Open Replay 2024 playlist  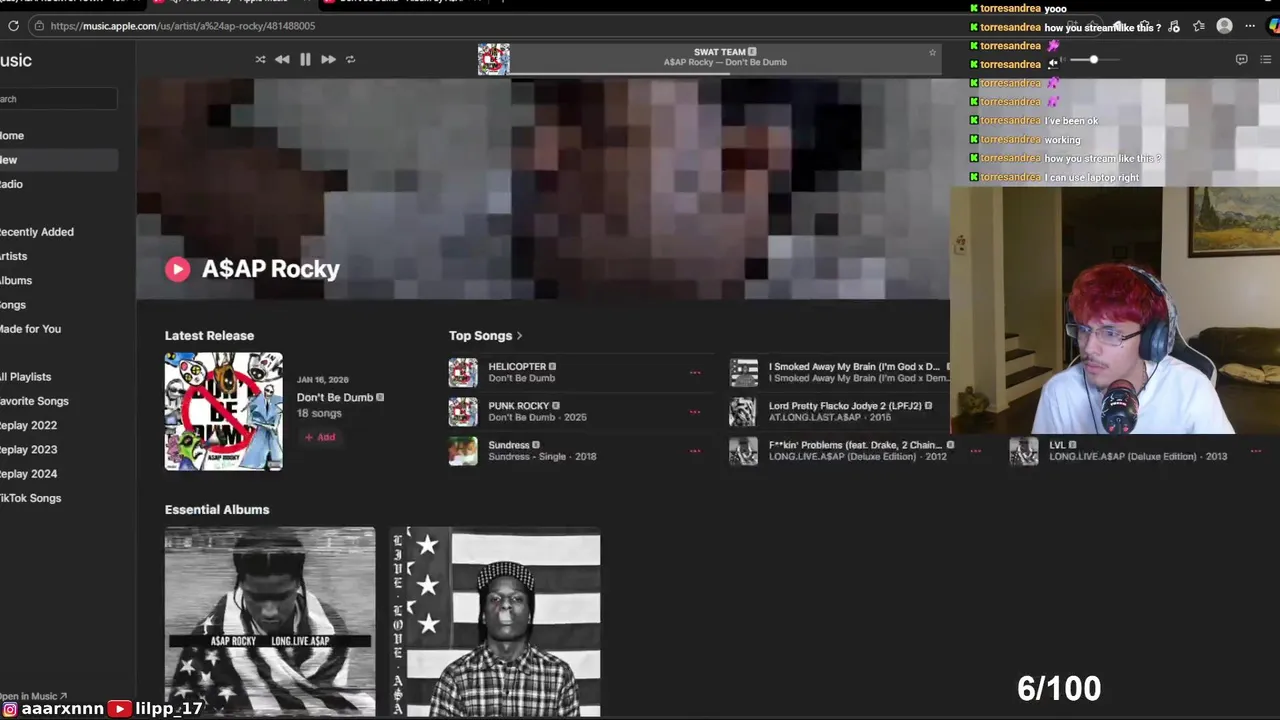click(x=28, y=474)
